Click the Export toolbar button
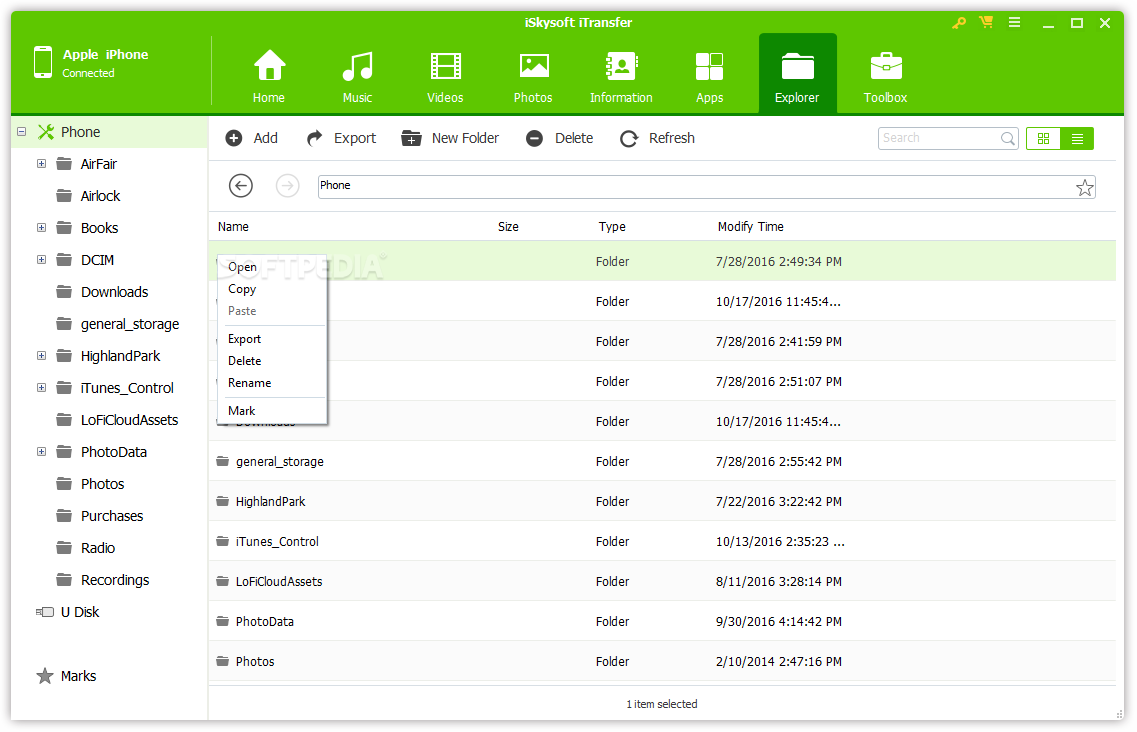The height and width of the screenshot is (732, 1137). pyautogui.click(x=342, y=138)
